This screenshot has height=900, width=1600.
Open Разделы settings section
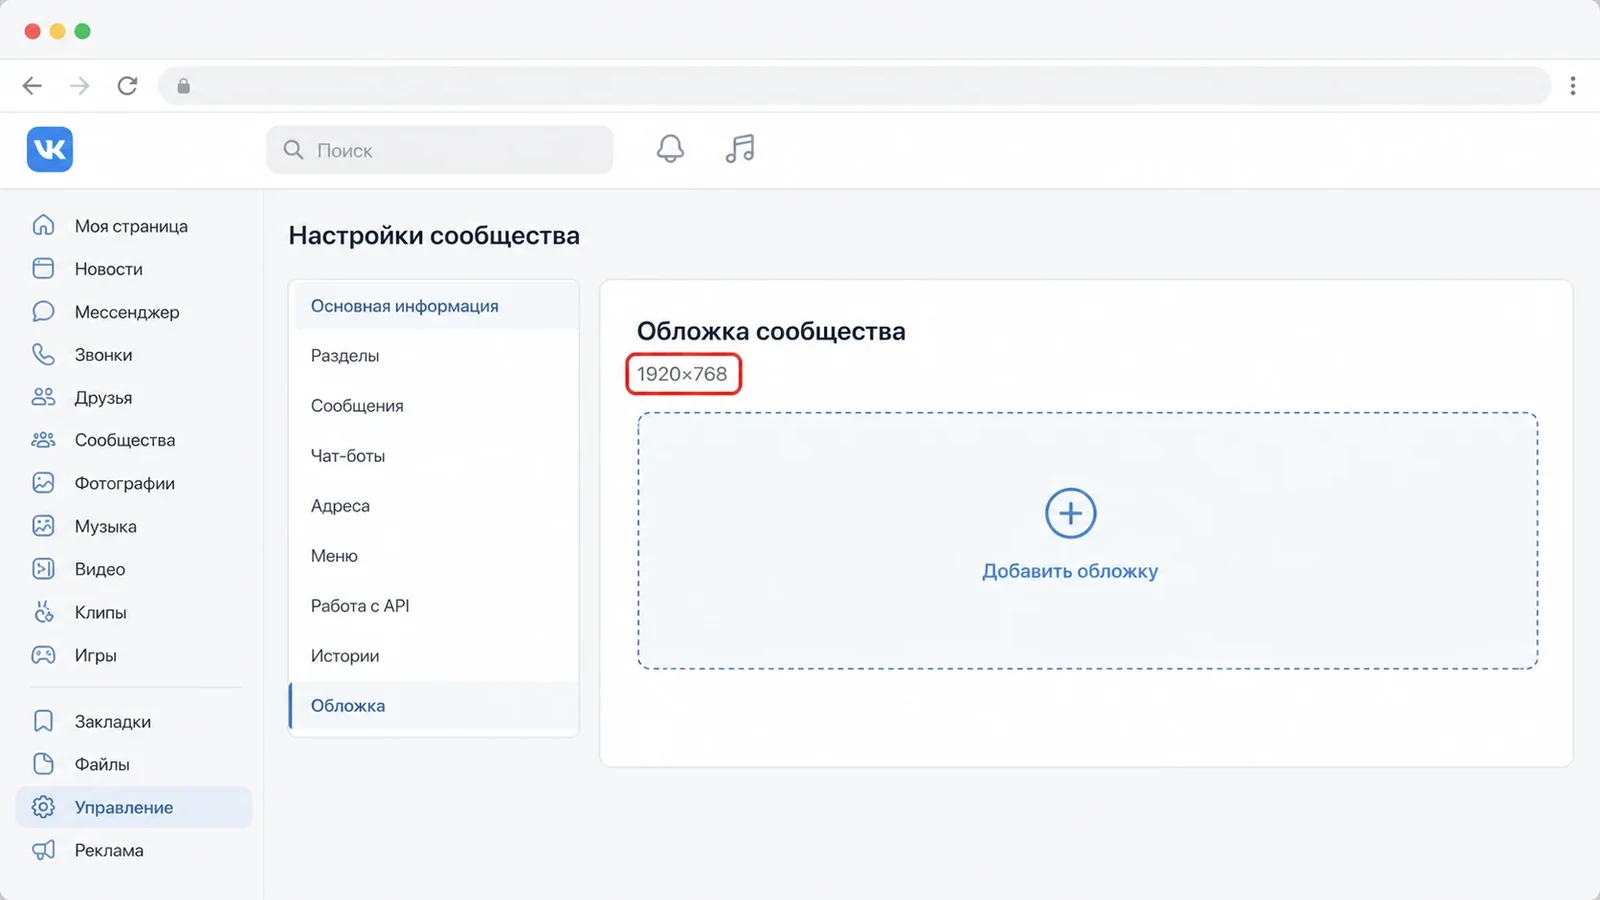click(x=434, y=356)
